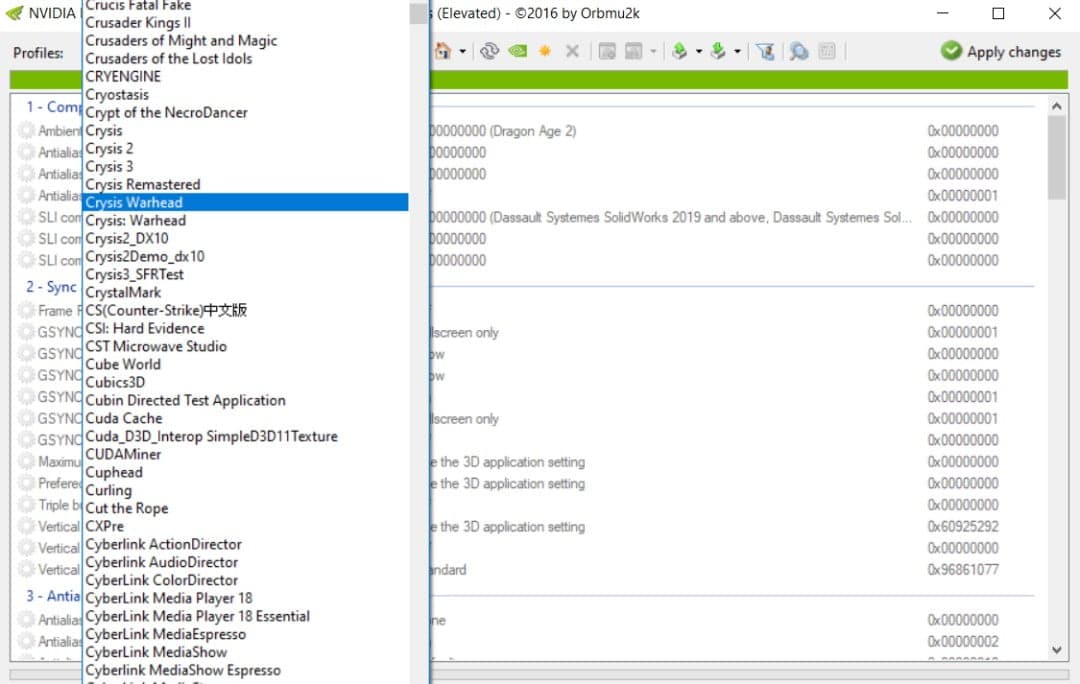Open the export profiles dropdown arrow
This screenshot has height=684, width=1080.
(x=698, y=52)
